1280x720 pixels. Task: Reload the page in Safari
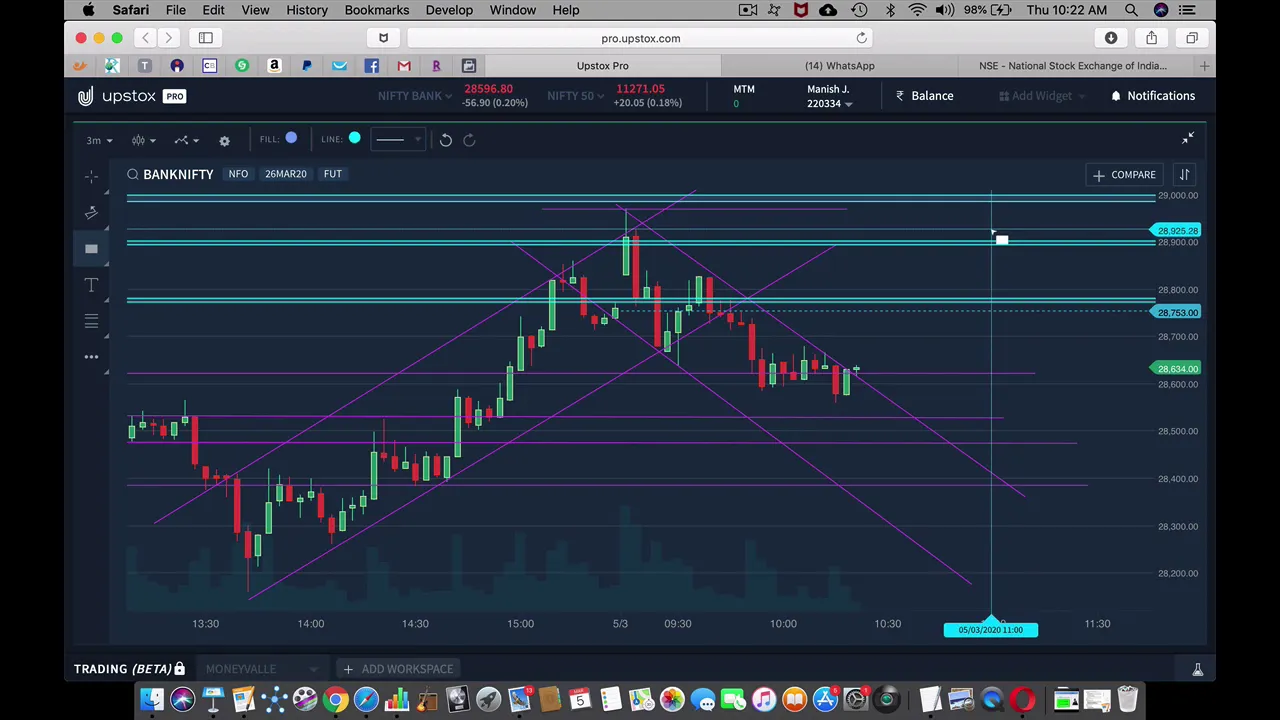(x=861, y=38)
